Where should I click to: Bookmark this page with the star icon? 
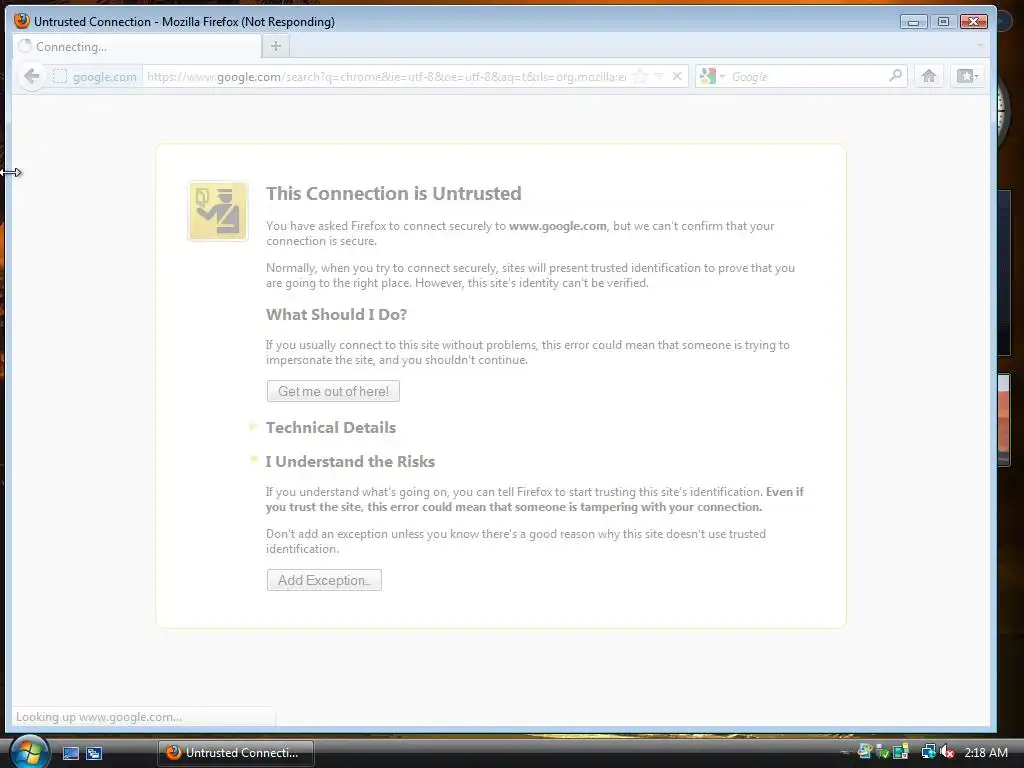pos(641,76)
